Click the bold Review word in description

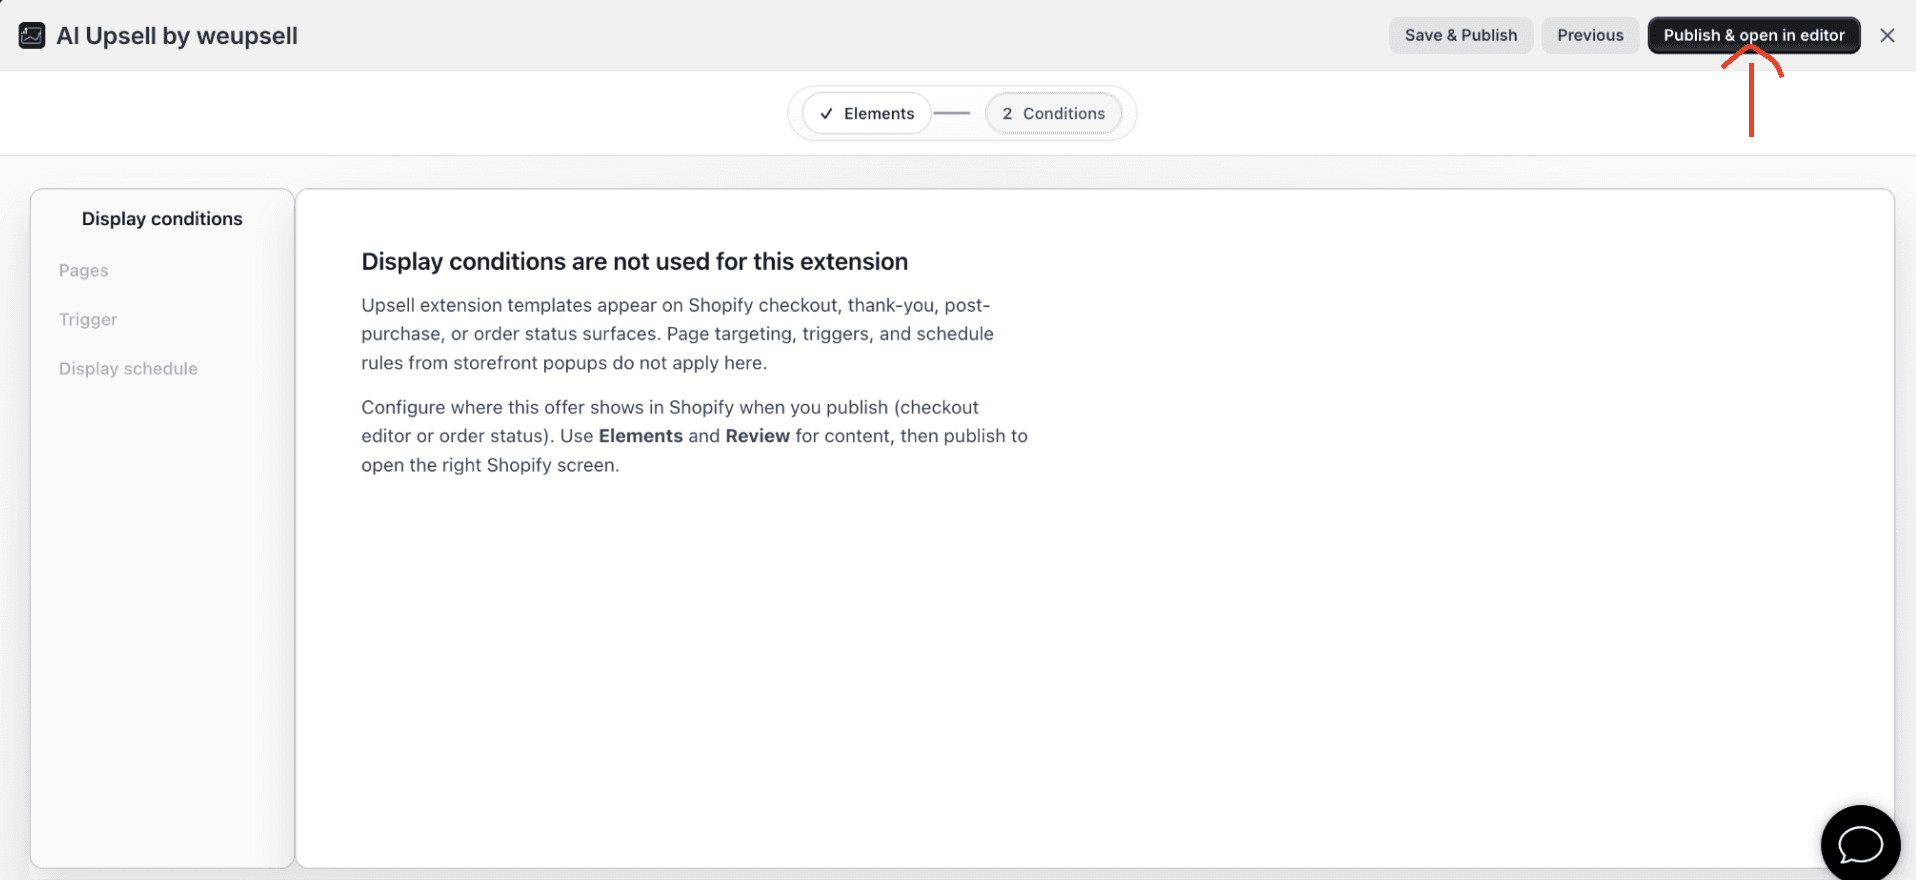point(757,436)
